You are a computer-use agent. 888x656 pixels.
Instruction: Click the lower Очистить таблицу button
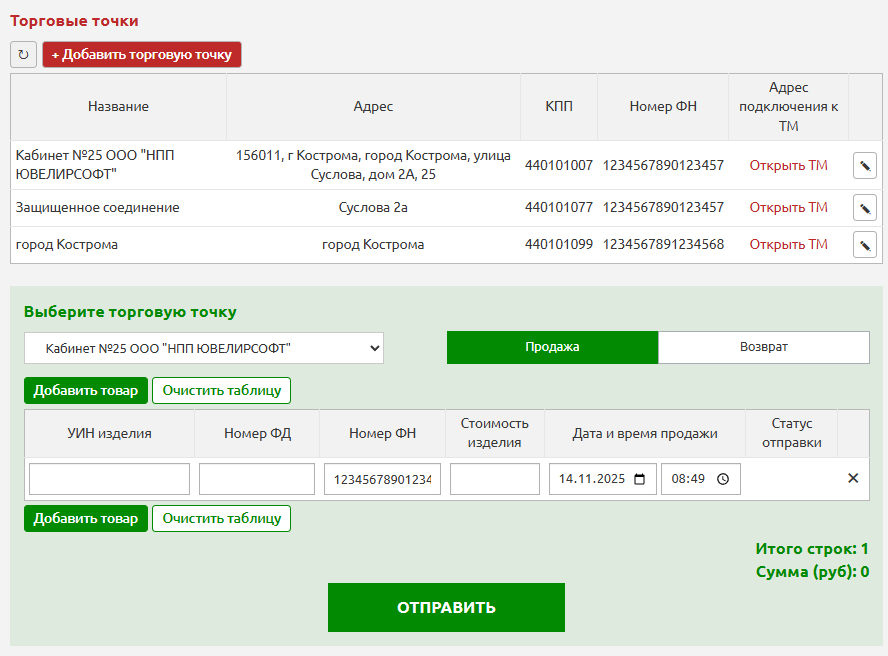tap(221, 518)
